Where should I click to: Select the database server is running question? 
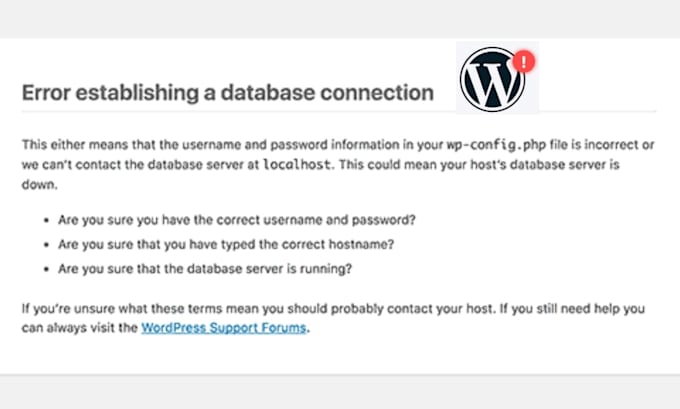205,269
